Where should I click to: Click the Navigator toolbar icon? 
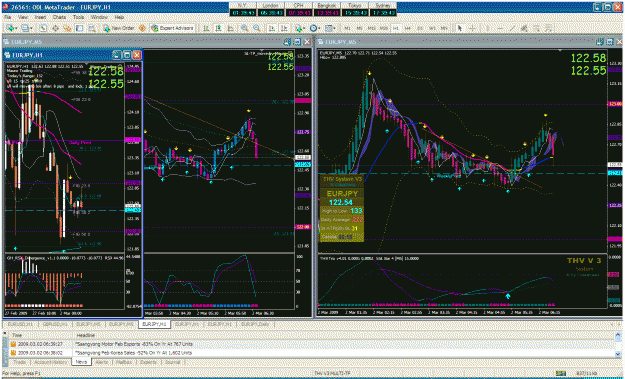click(x=67, y=28)
